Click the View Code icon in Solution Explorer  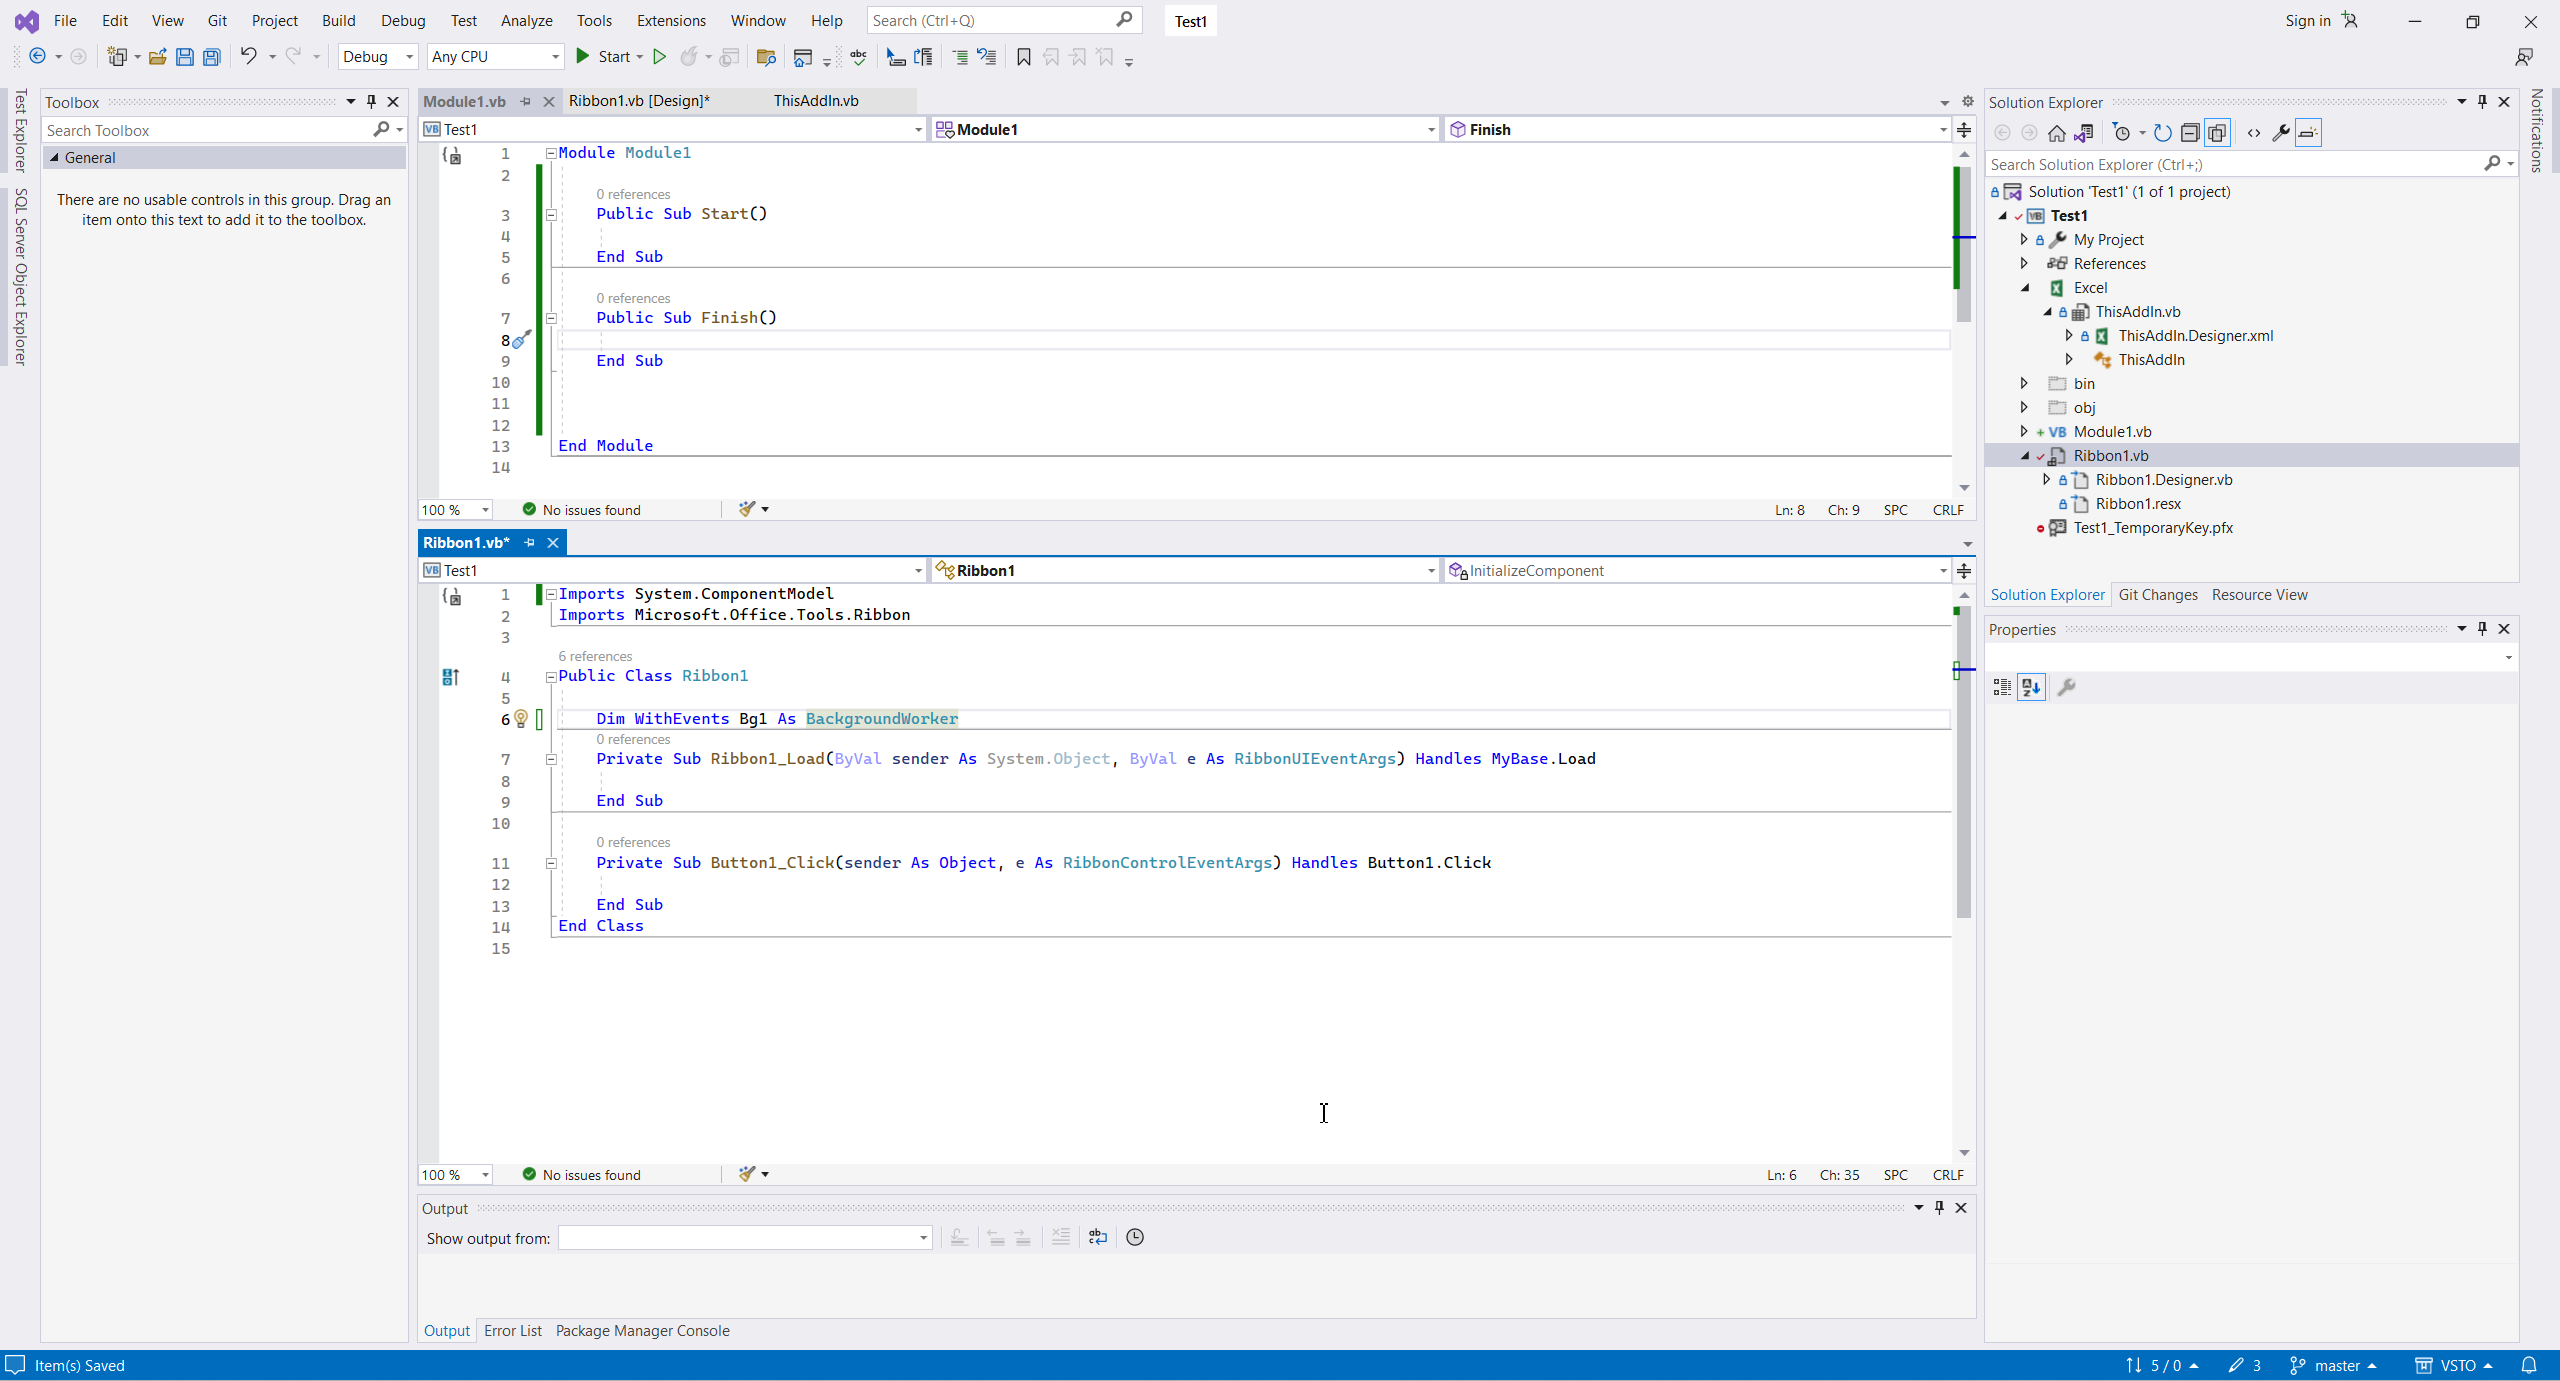click(2254, 133)
